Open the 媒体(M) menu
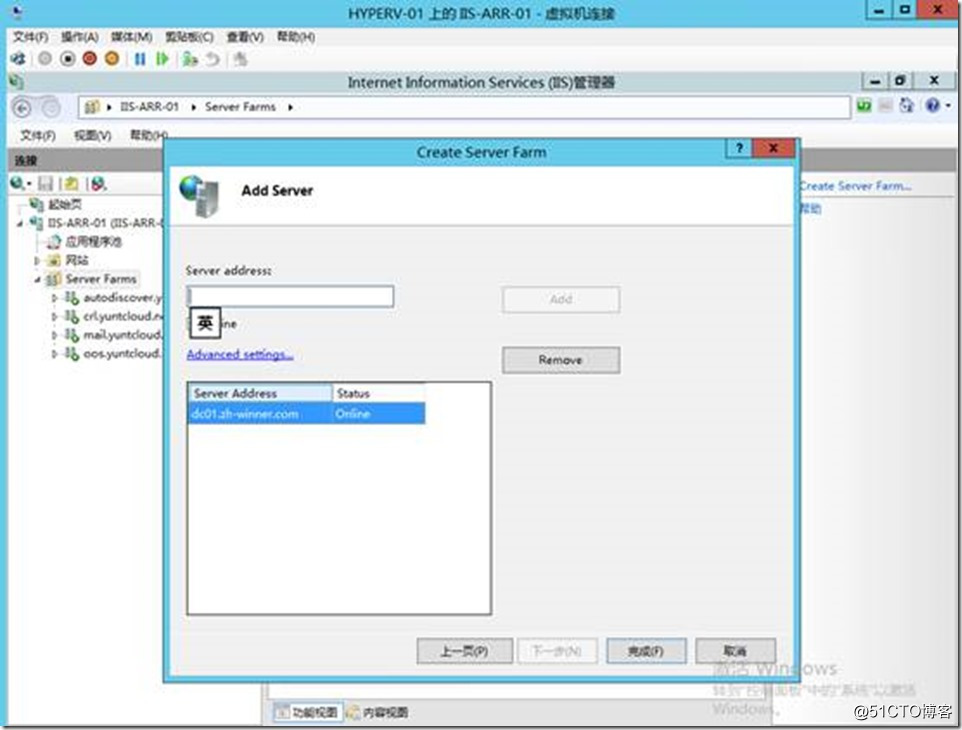The width and height of the screenshot is (962, 730). [131, 37]
